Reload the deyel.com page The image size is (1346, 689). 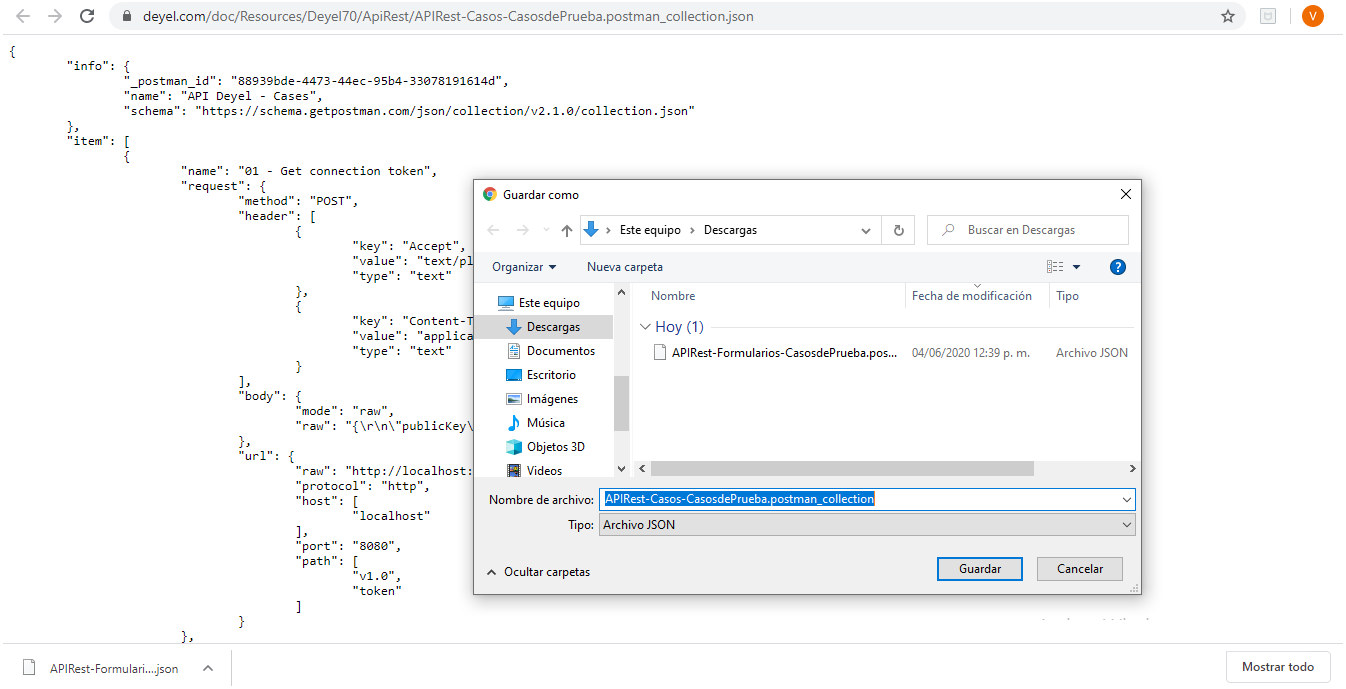pos(87,16)
